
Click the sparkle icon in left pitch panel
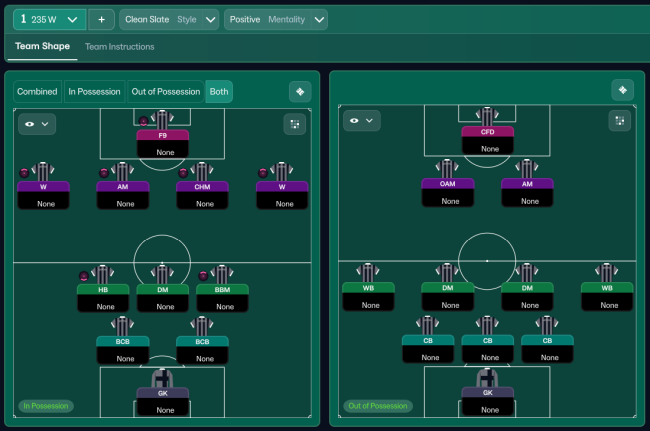300,92
